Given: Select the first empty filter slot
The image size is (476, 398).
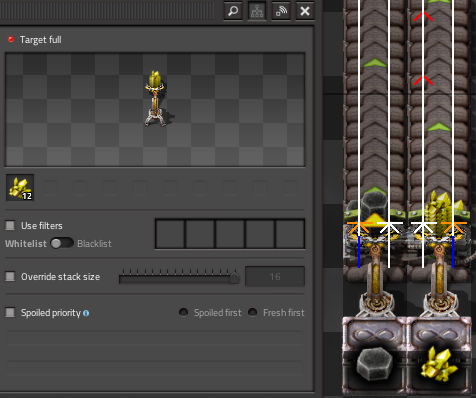Looking at the screenshot, I should point(170,234).
